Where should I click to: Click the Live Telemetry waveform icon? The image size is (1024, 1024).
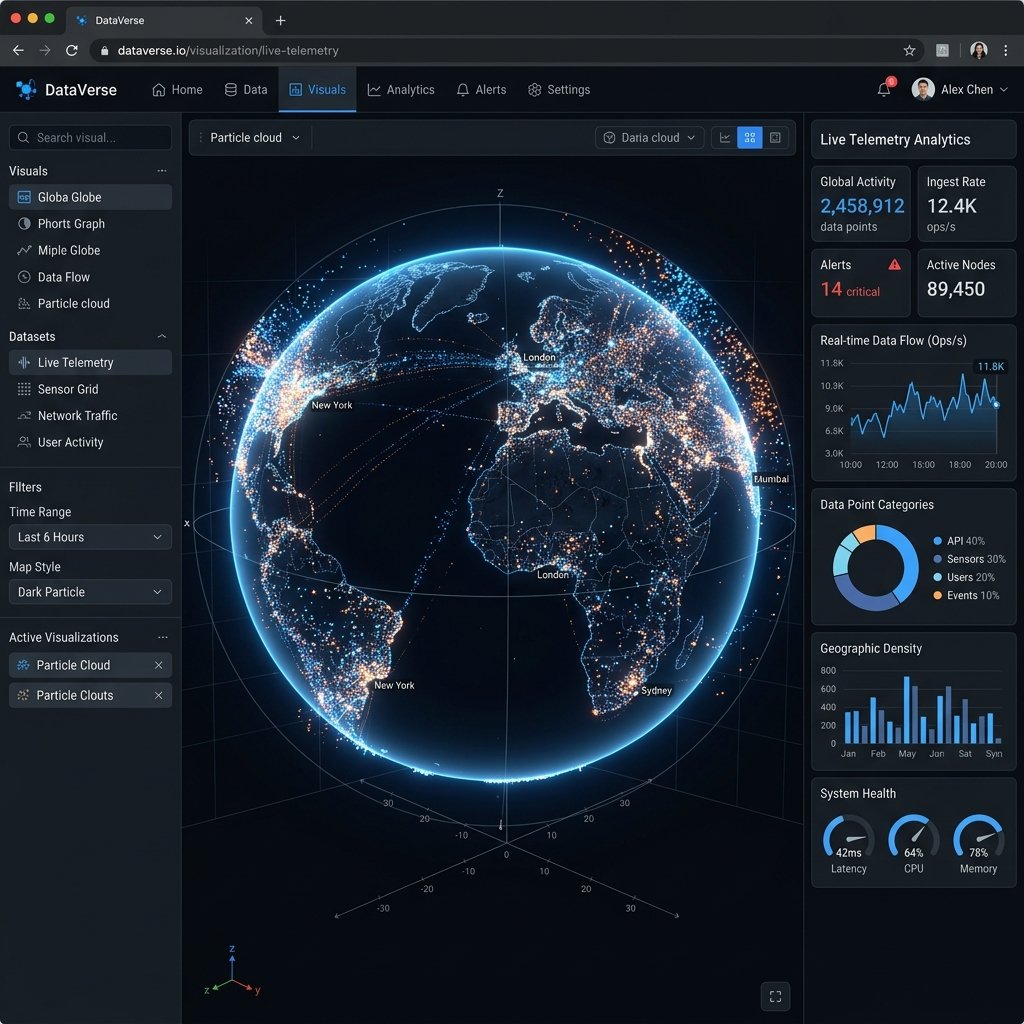point(24,362)
